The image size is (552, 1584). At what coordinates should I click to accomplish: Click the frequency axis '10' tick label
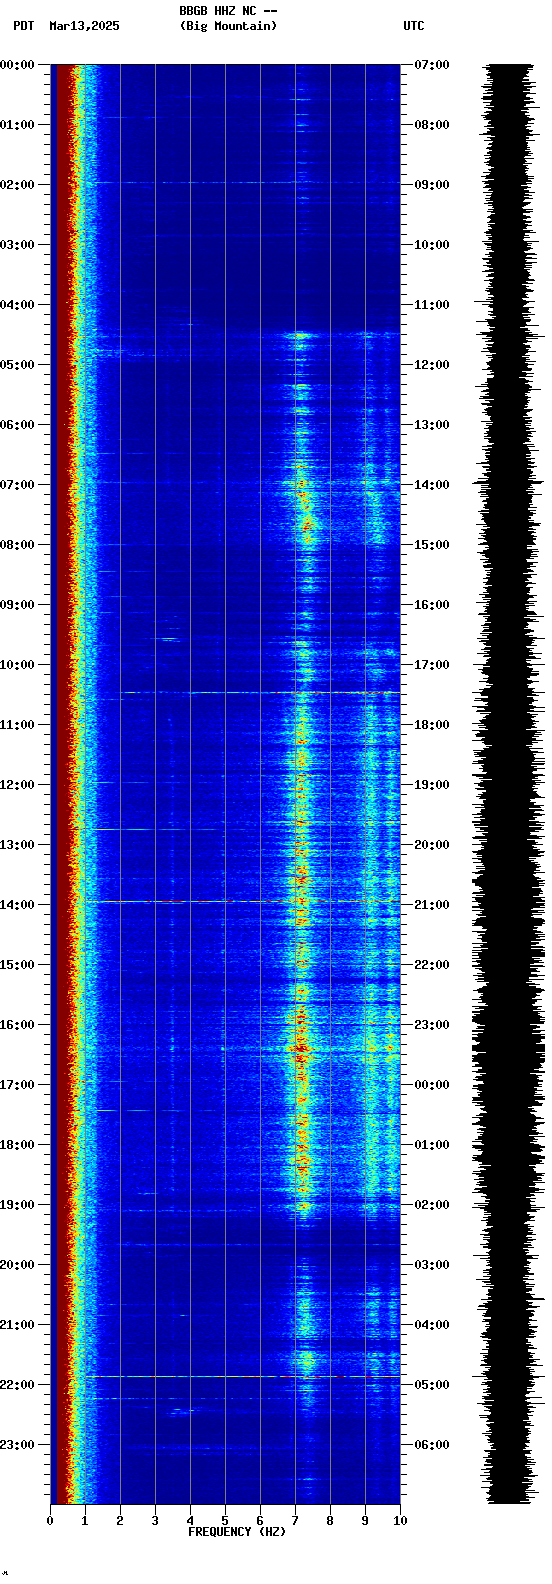click(400, 1521)
